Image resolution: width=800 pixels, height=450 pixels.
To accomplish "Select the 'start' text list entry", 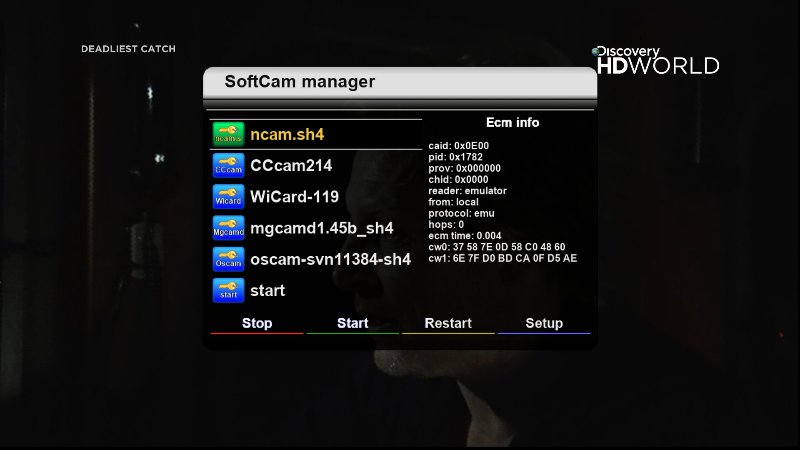I will click(x=267, y=290).
